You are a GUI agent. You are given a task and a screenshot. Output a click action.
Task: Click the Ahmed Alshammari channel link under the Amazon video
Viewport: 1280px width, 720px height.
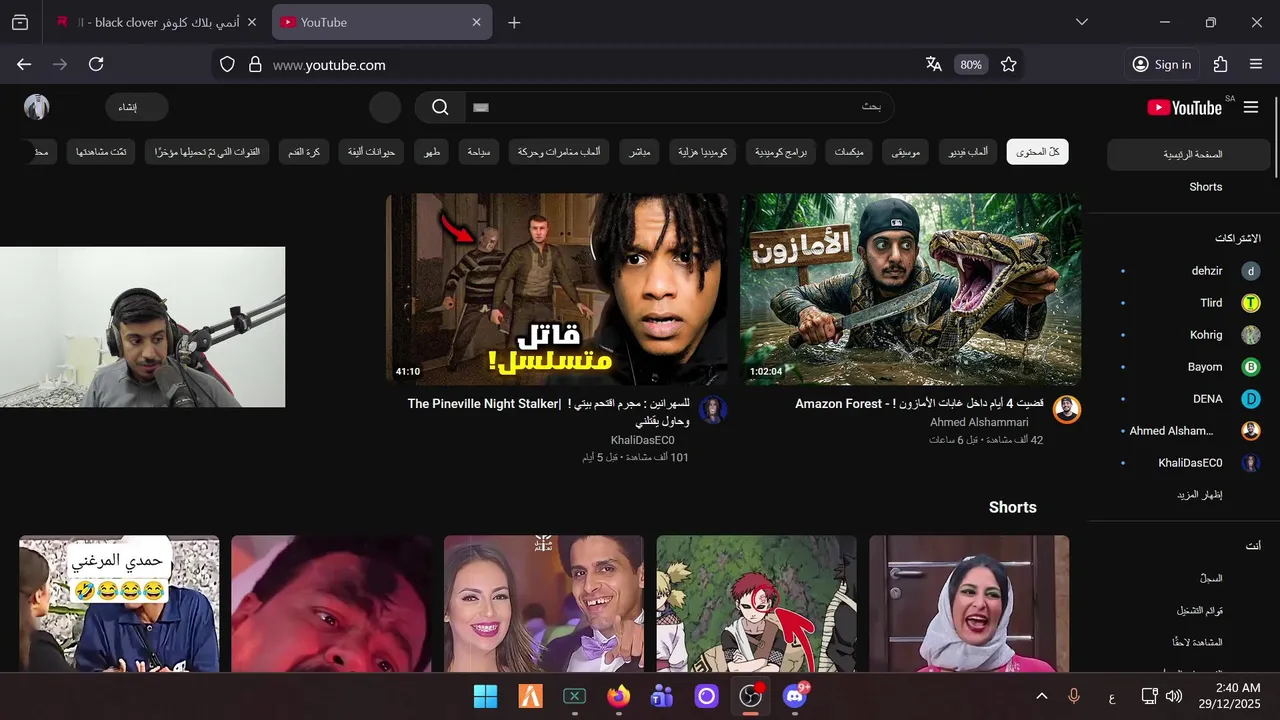click(x=979, y=422)
